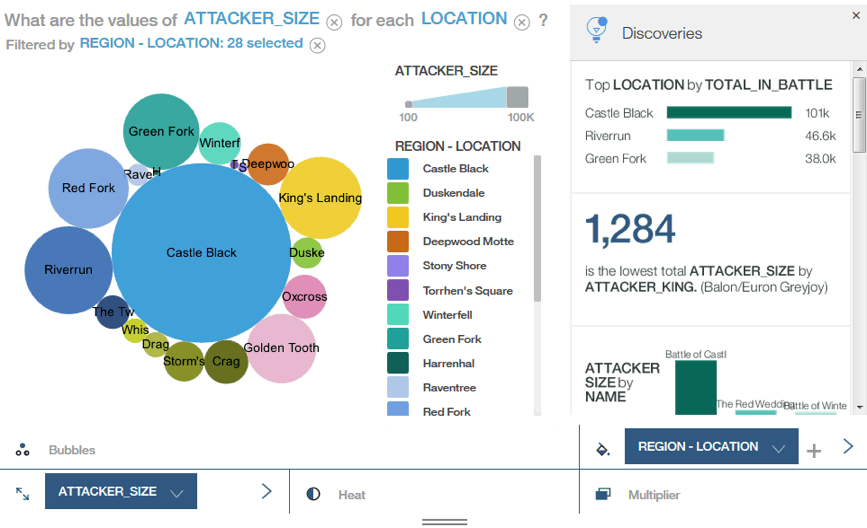Viewport: 867px width, 528px height.
Task: Select the Raventree legend swatch
Action: [398, 388]
